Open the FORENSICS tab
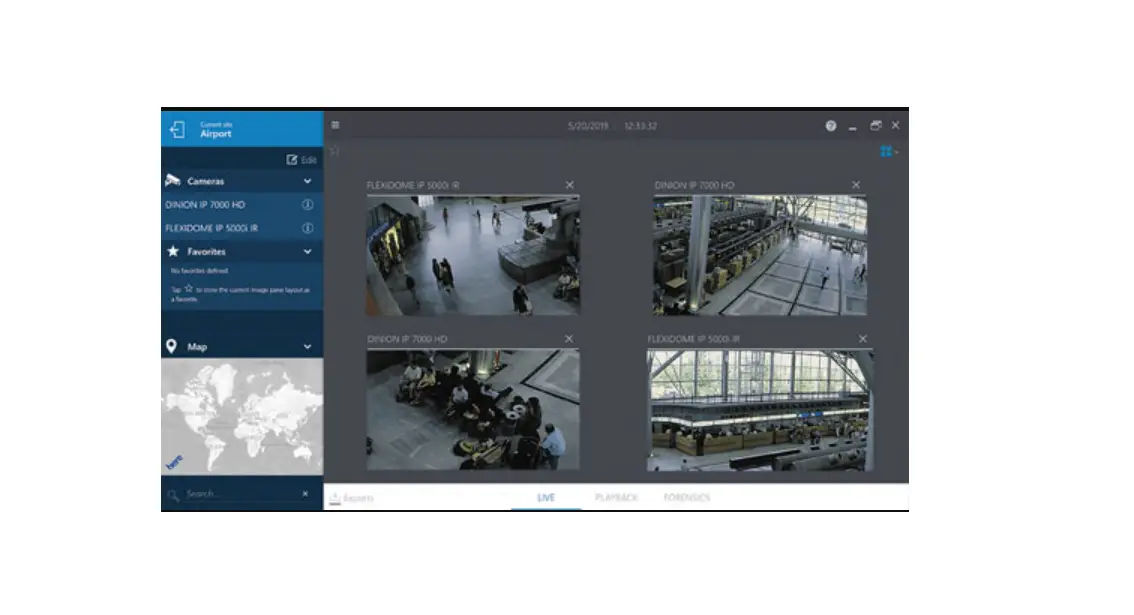 tap(688, 496)
